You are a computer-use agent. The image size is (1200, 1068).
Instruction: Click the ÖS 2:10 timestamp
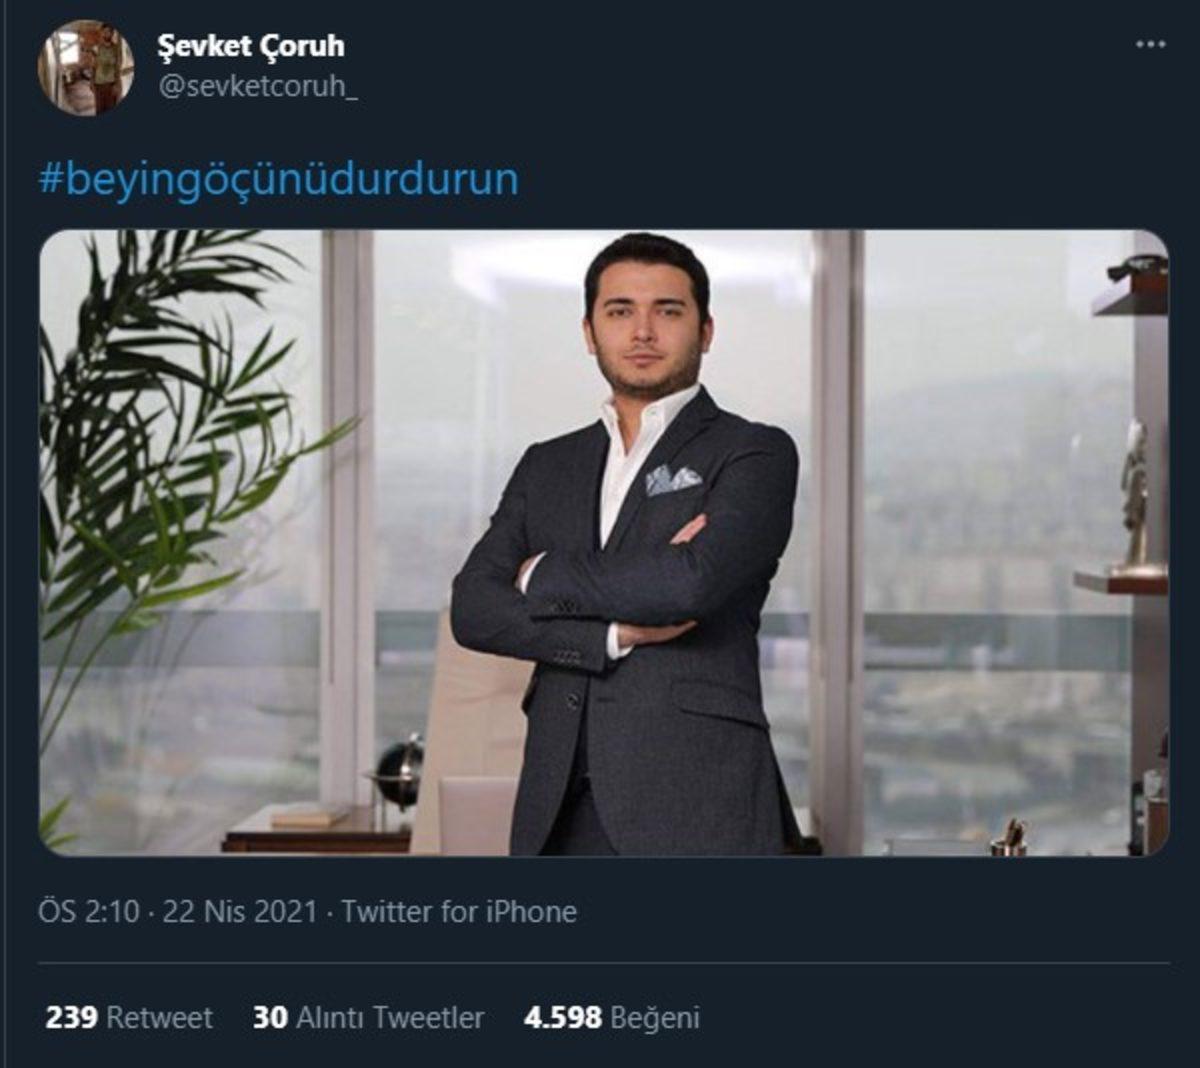[88, 912]
